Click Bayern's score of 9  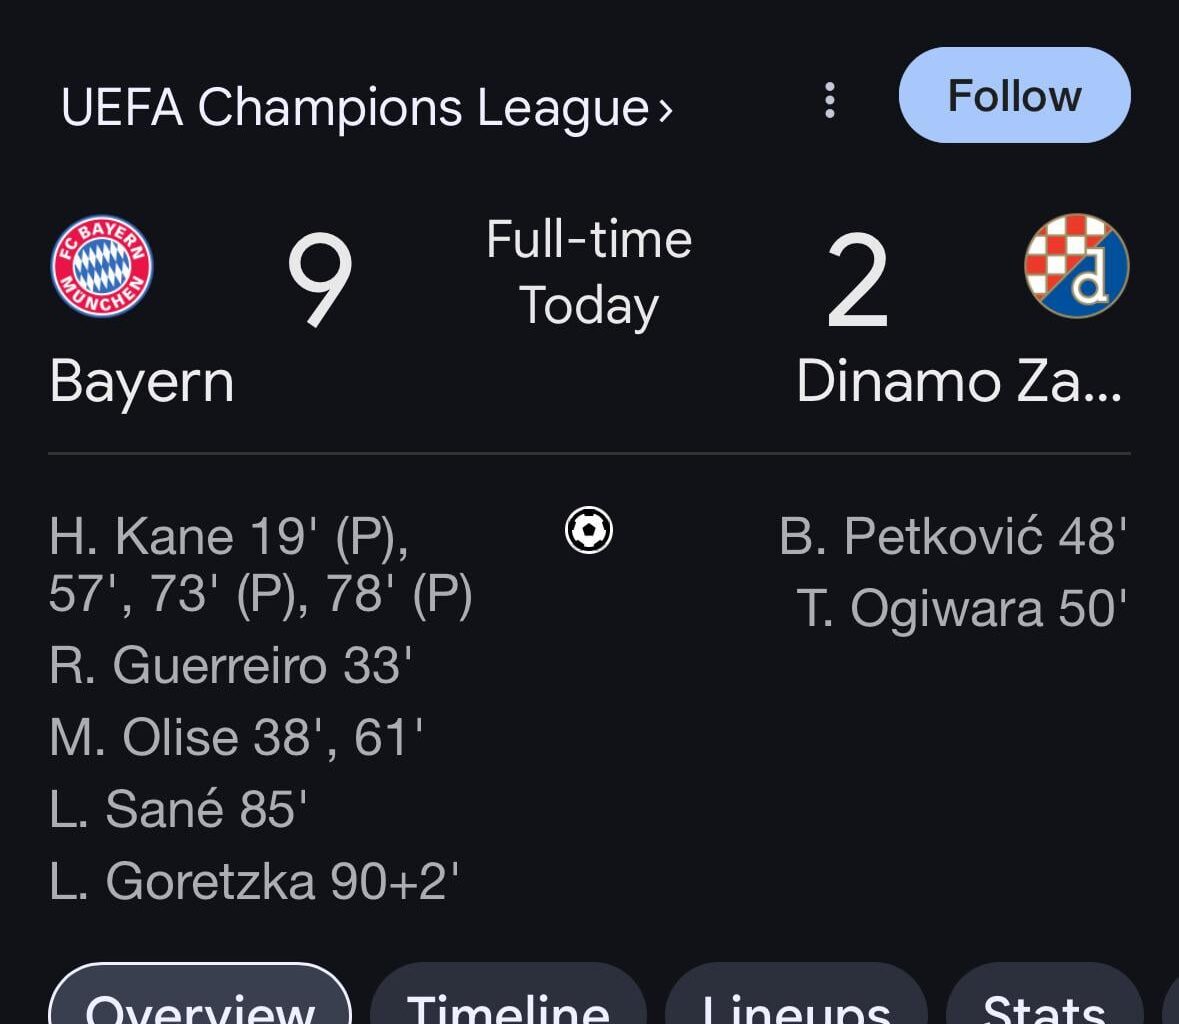[320, 281]
